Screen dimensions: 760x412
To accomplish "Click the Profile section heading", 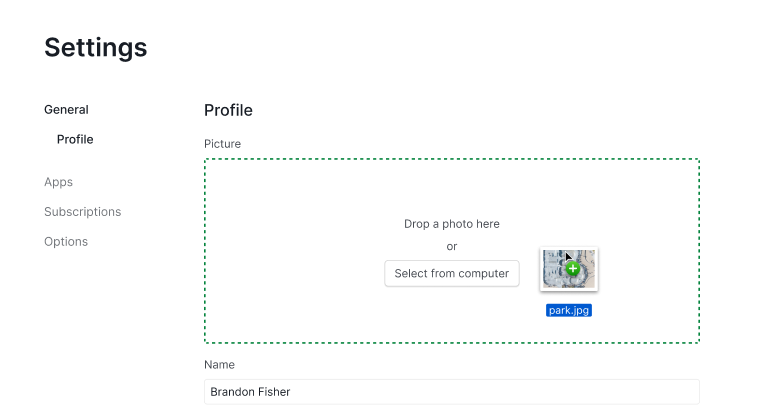I will pos(228,111).
